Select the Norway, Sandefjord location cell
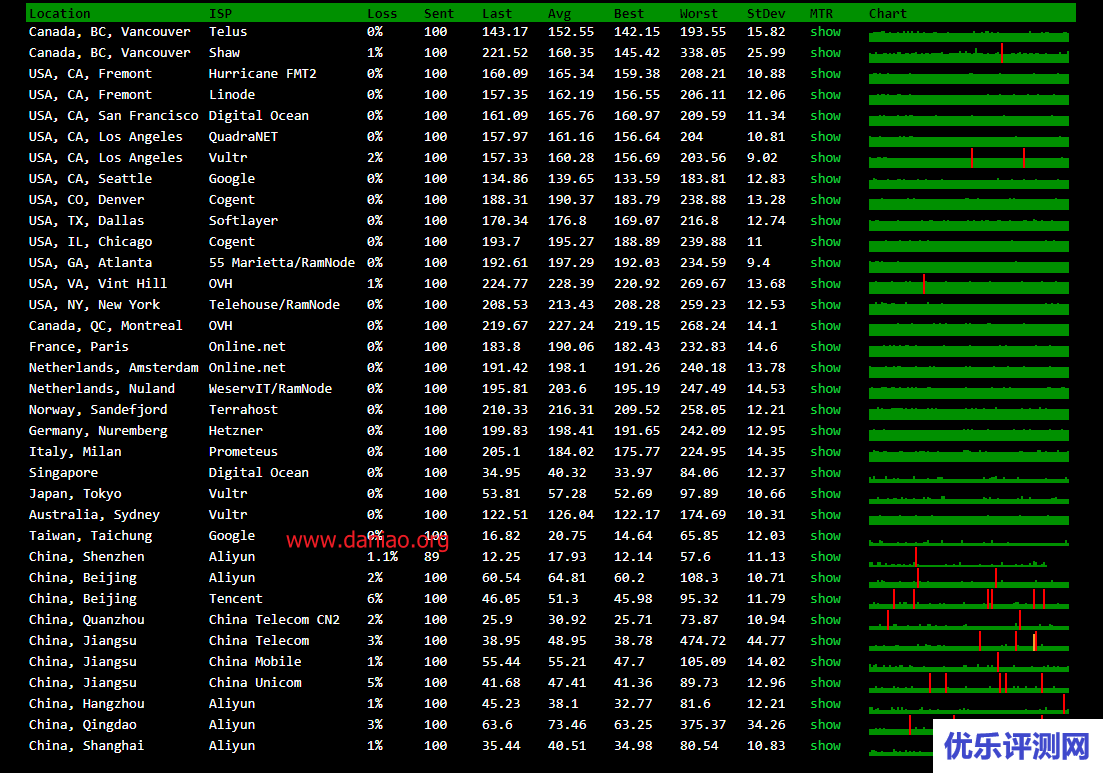Viewport: 1103px width, 773px height. (x=98, y=410)
